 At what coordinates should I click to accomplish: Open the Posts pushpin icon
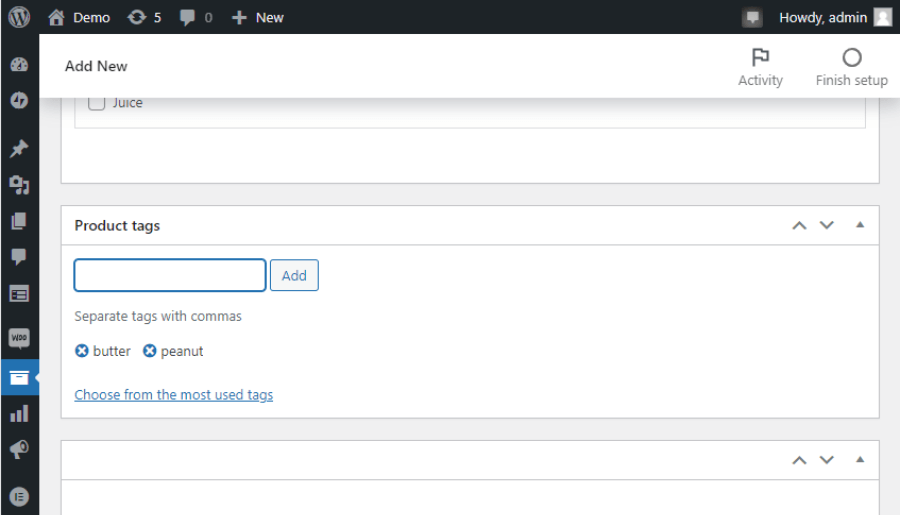point(19,148)
